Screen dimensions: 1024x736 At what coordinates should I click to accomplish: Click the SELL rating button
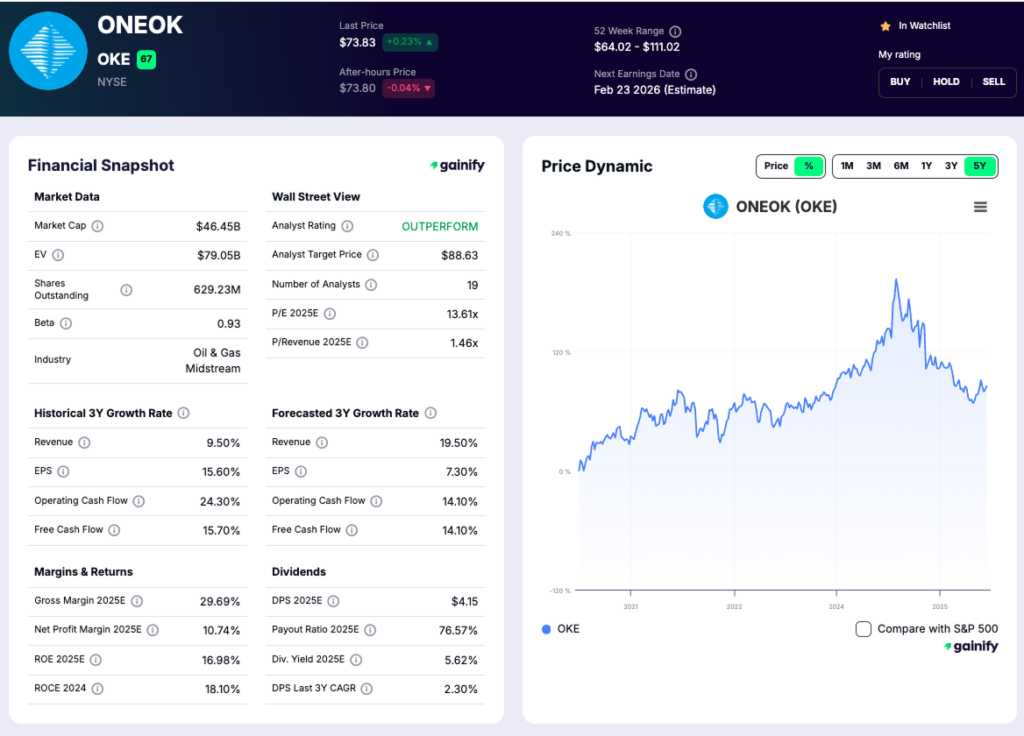coord(993,82)
